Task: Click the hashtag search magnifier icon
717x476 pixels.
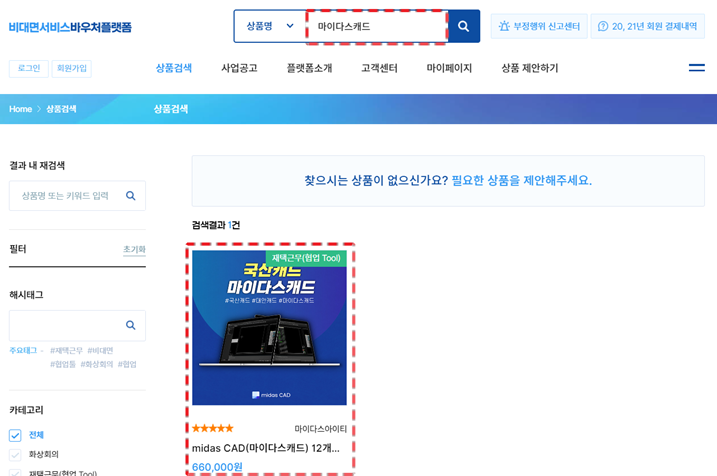Action: coord(131,325)
